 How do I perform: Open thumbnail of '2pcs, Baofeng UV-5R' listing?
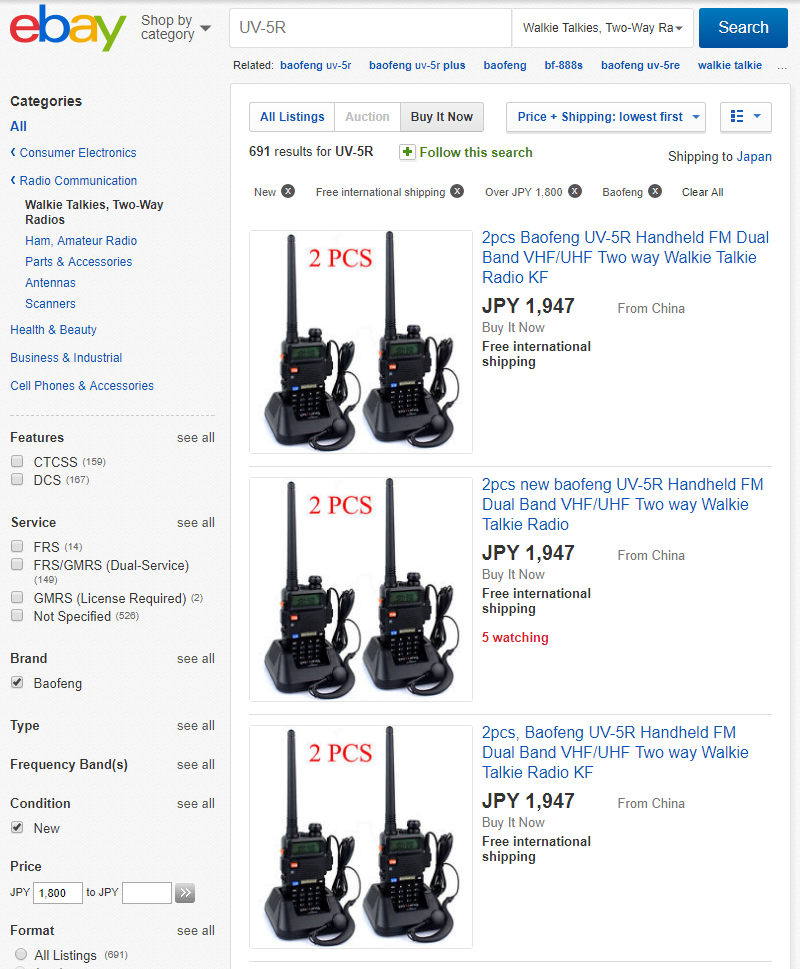361,837
